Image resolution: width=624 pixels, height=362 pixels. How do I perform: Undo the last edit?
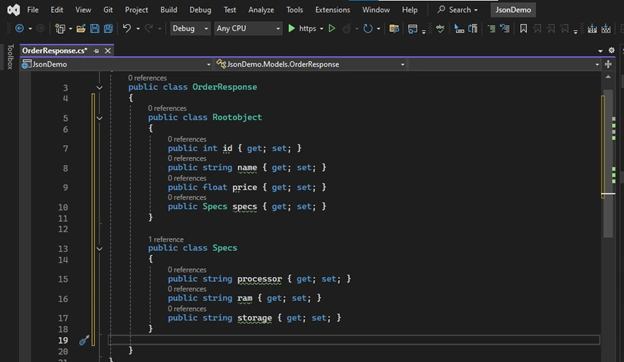[x=127, y=28]
